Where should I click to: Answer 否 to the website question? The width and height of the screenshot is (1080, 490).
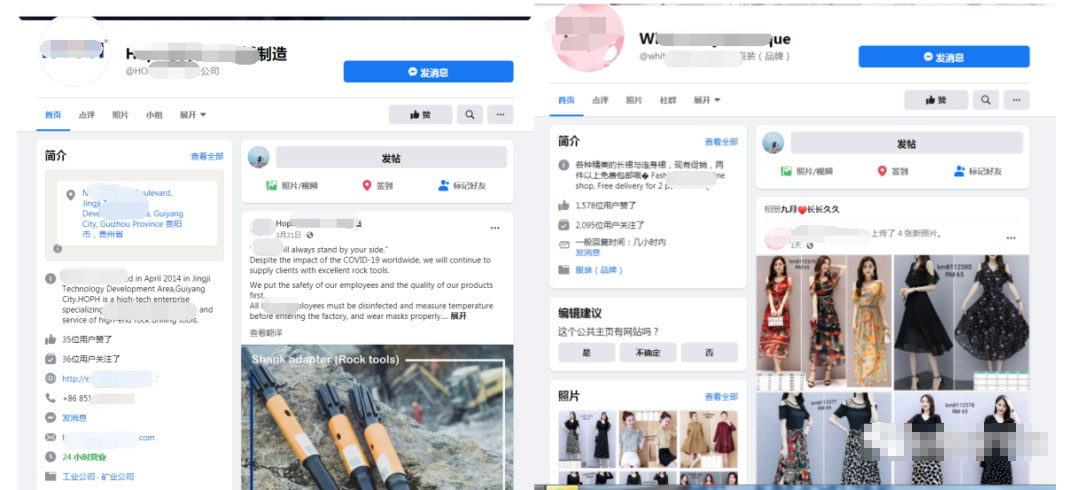(x=709, y=352)
